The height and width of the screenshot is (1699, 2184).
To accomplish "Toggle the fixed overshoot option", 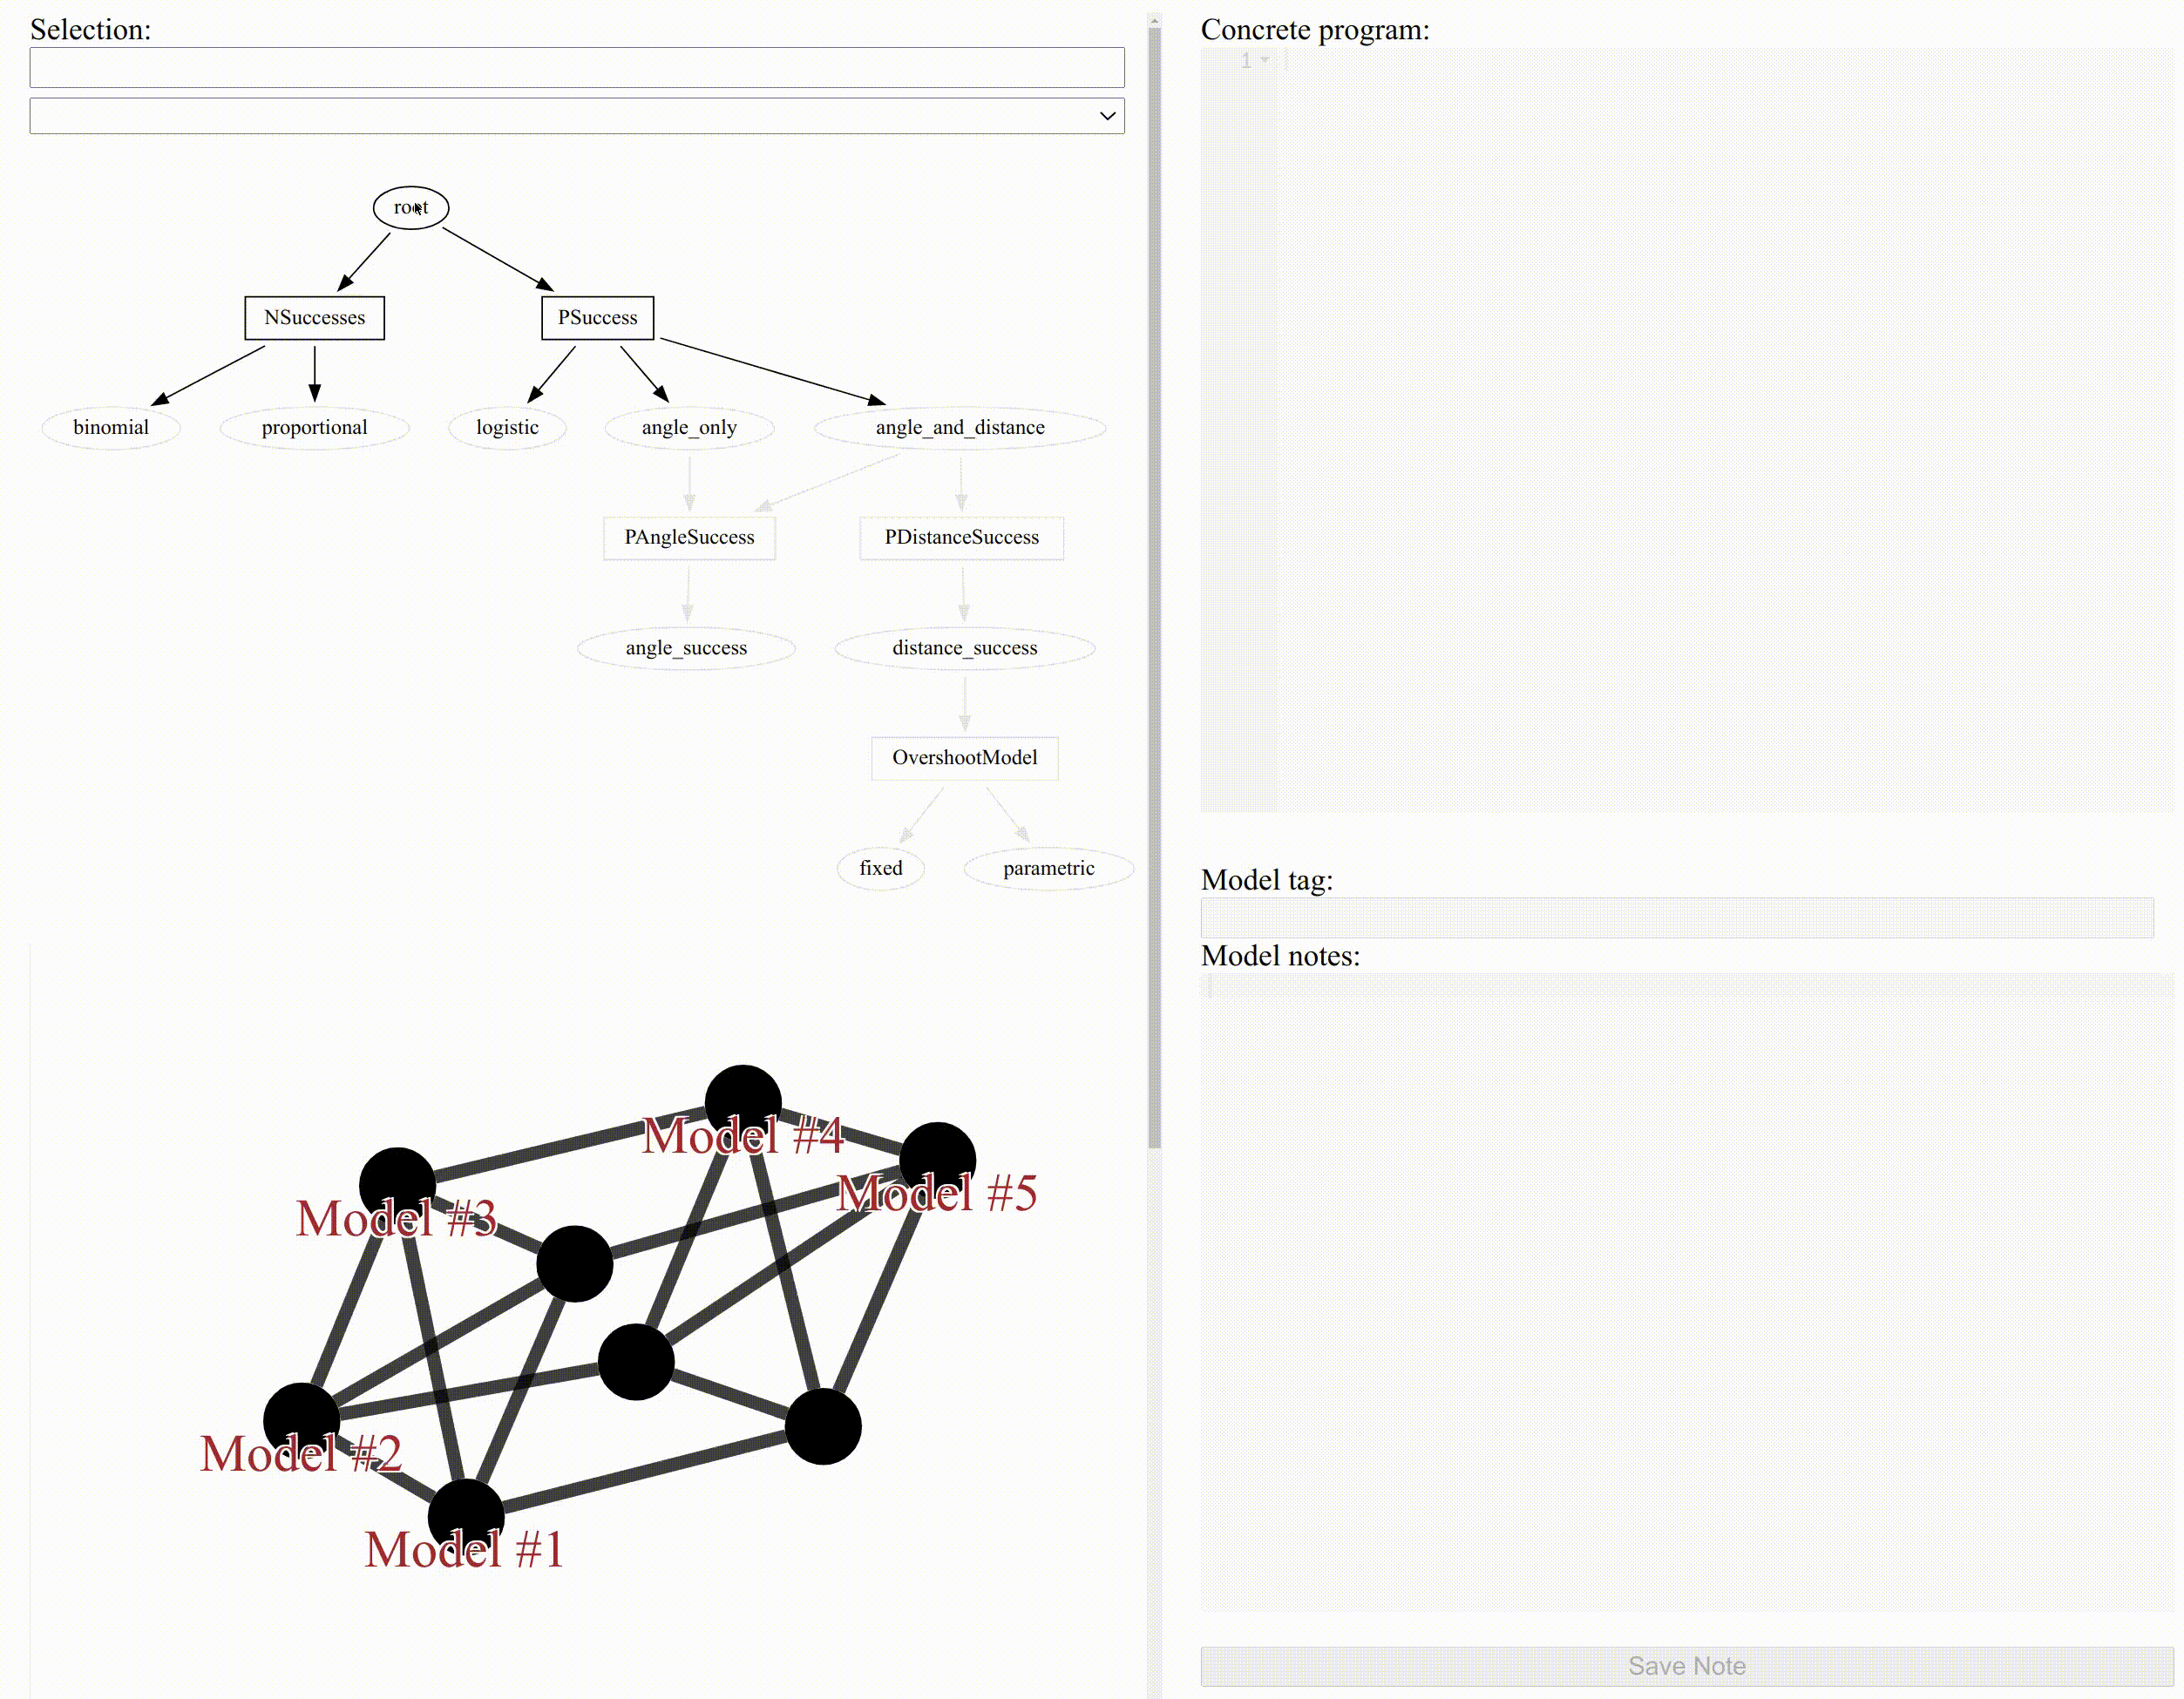I will click(x=881, y=868).
